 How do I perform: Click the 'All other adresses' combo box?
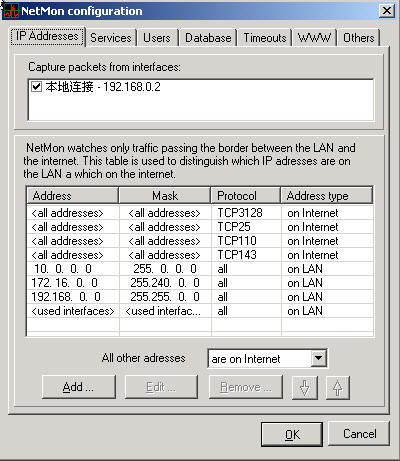click(x=267, y=359)
